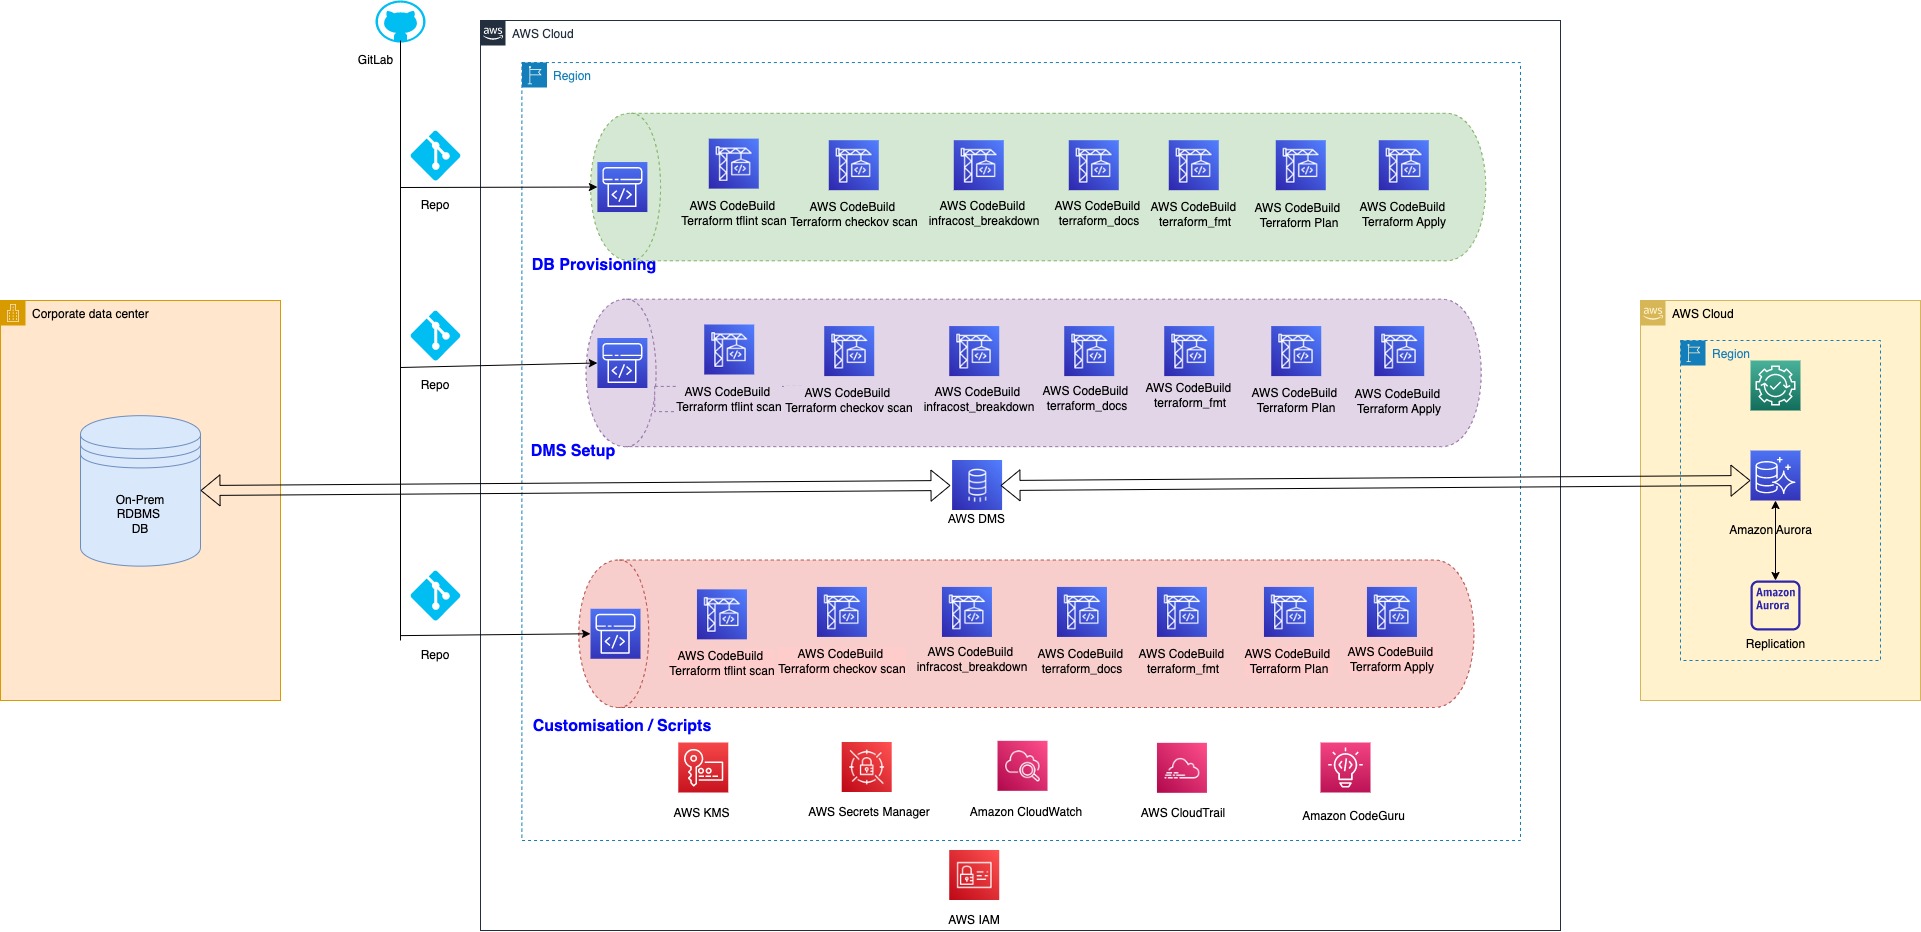Select the 'AWS CloudTrail' label text
1921x932 pixels.
tap(1183, 813)
